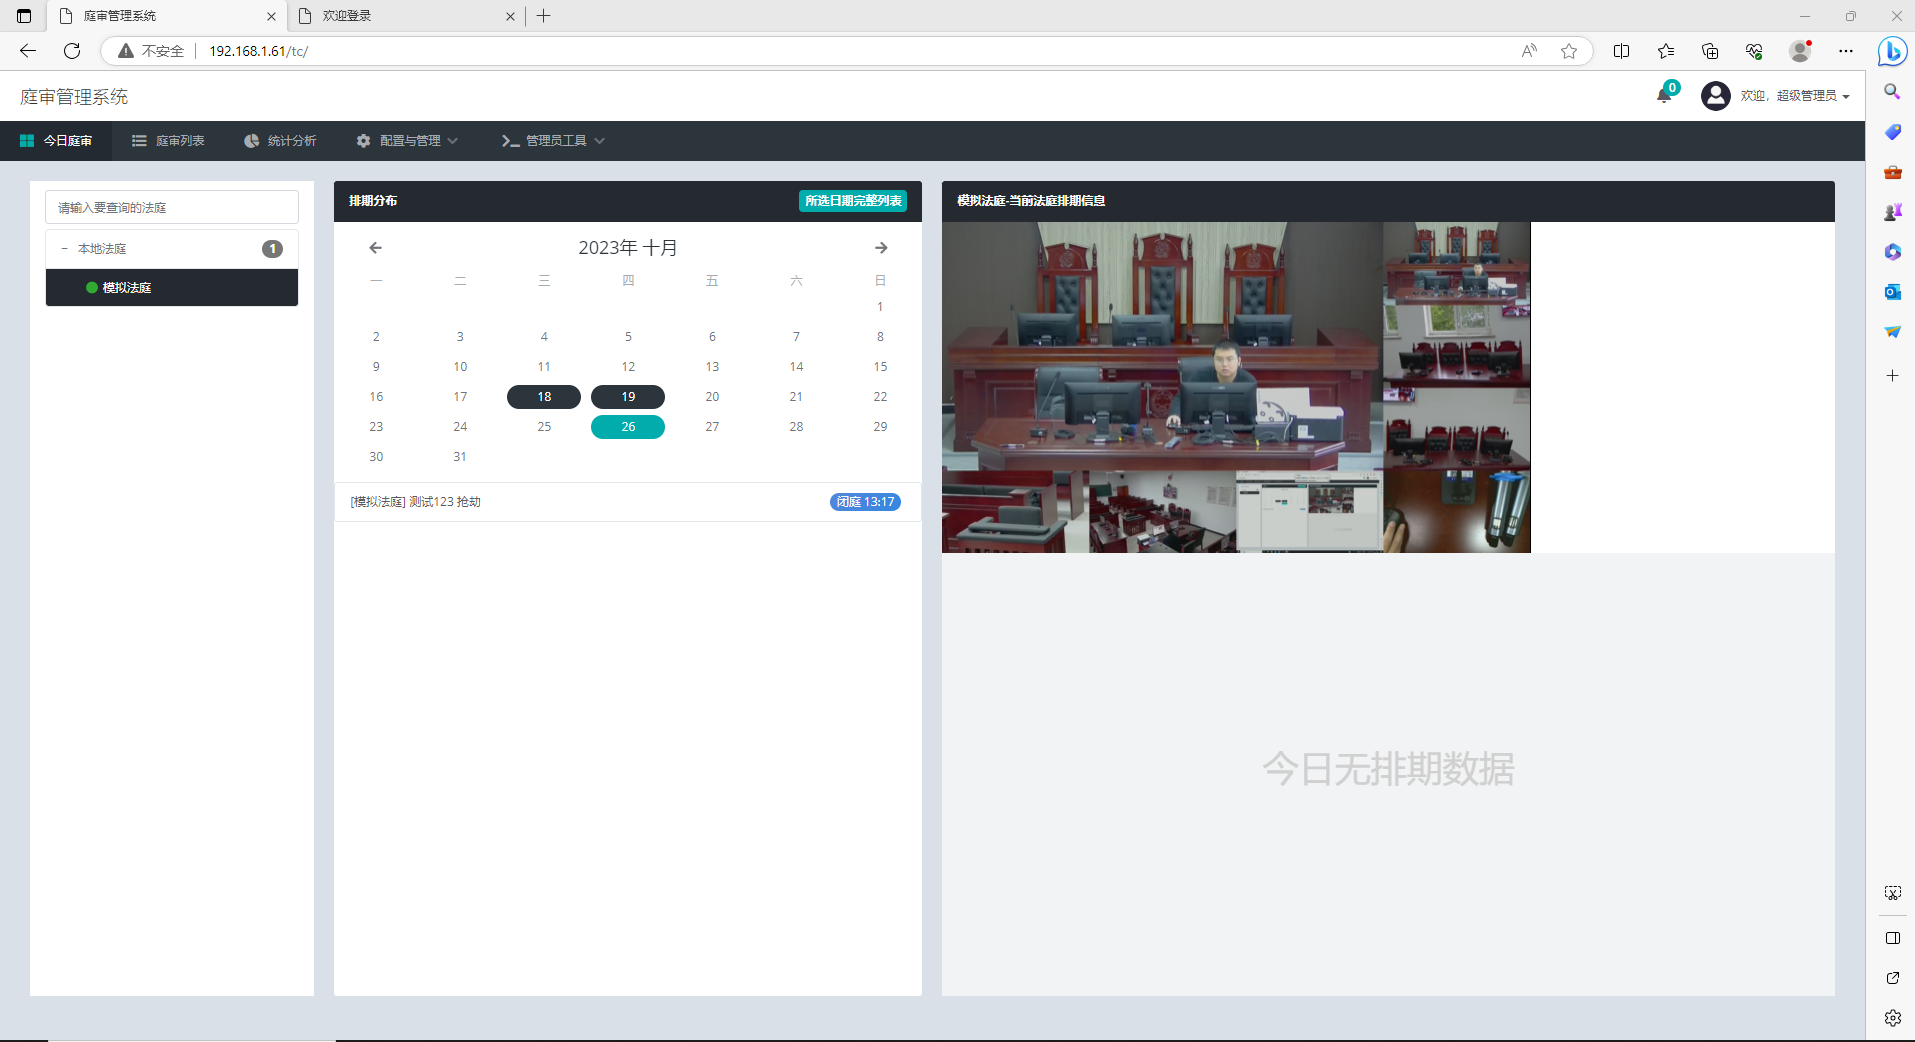The image size is (1915, 1042).
Task: Switch to the 欢迎登录 browser tab
Action: pyautogui.click(x=400, y=16)
